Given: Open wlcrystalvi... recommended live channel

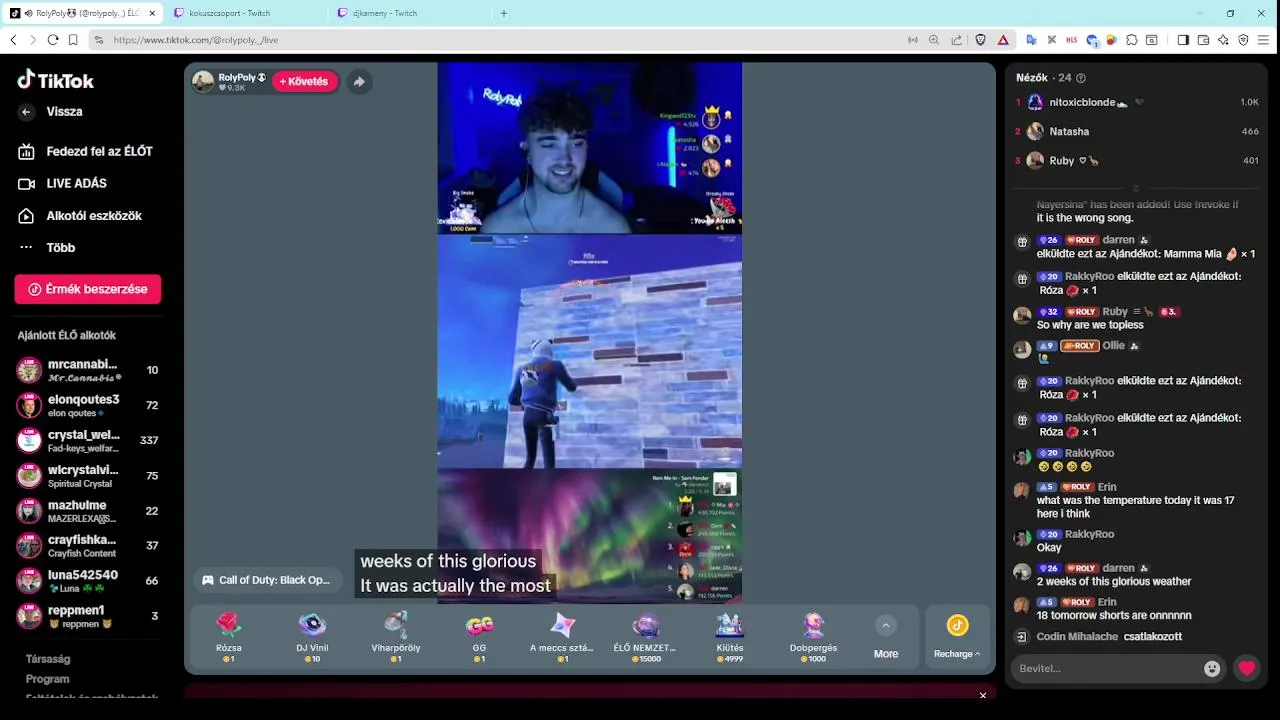Looking at the screenshot, I should (x=88, y=475).
